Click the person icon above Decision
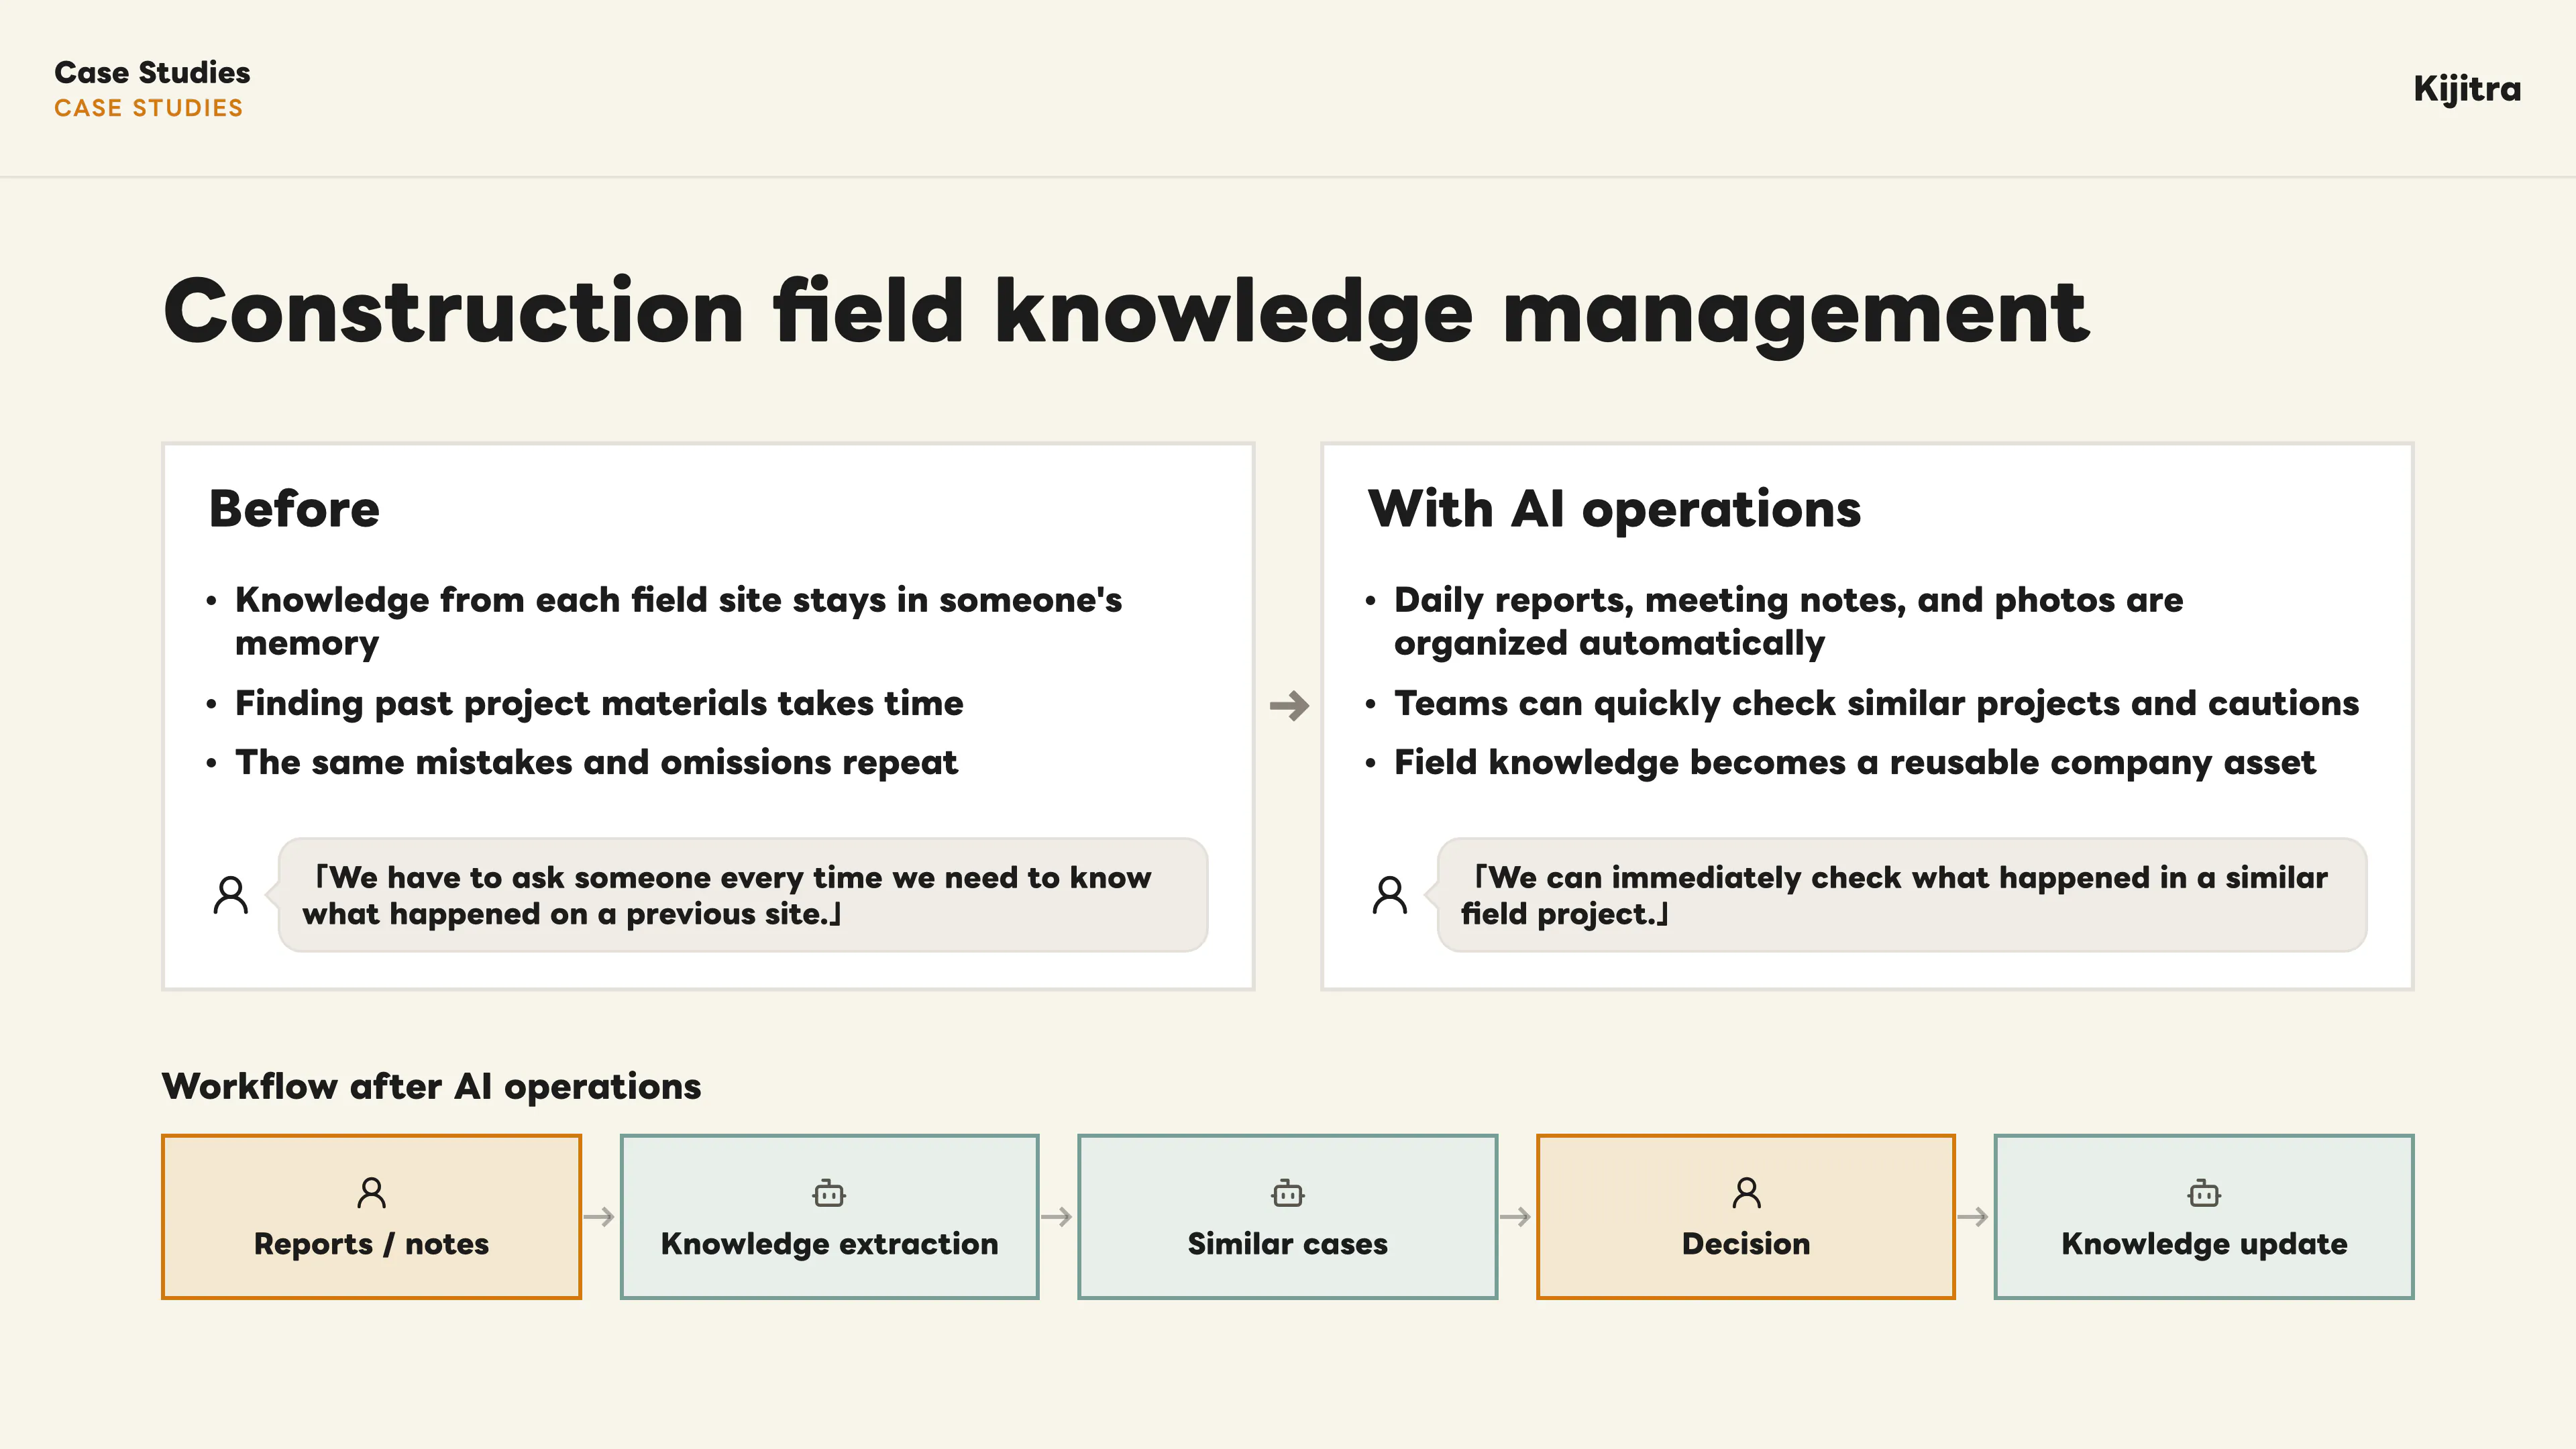 pos(1746,1192)
